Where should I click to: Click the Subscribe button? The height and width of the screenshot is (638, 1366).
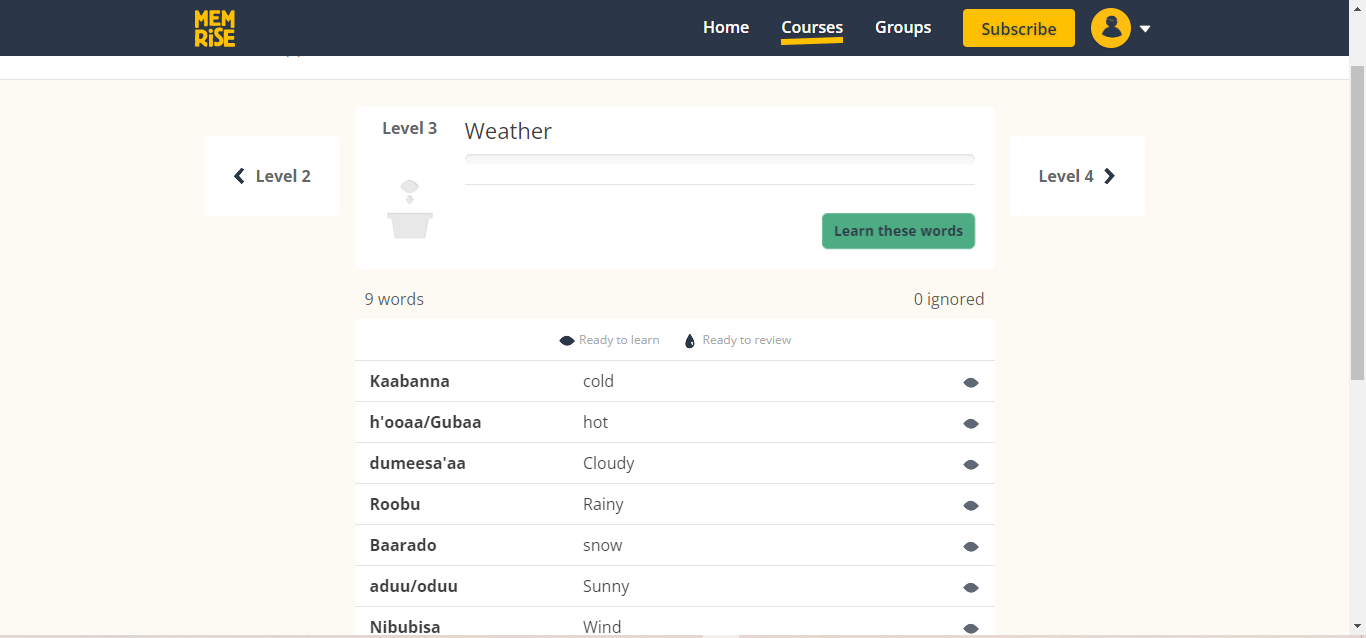coord(1018,28)
